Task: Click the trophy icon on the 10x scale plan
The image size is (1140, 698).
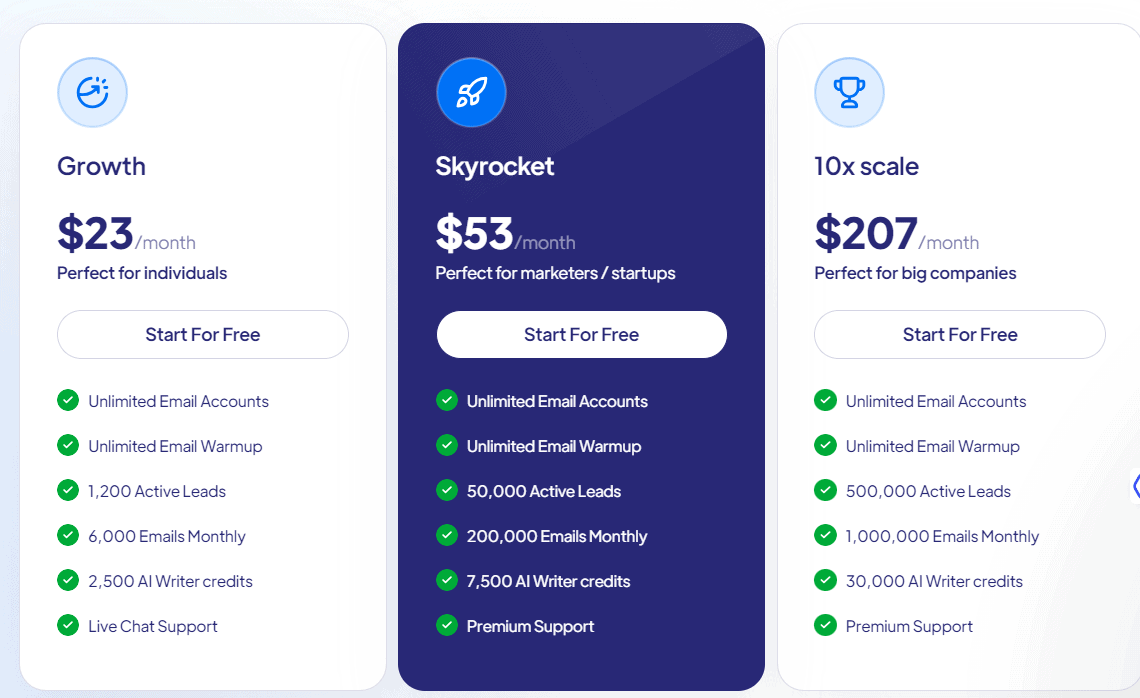Action: tap(849, 92)
